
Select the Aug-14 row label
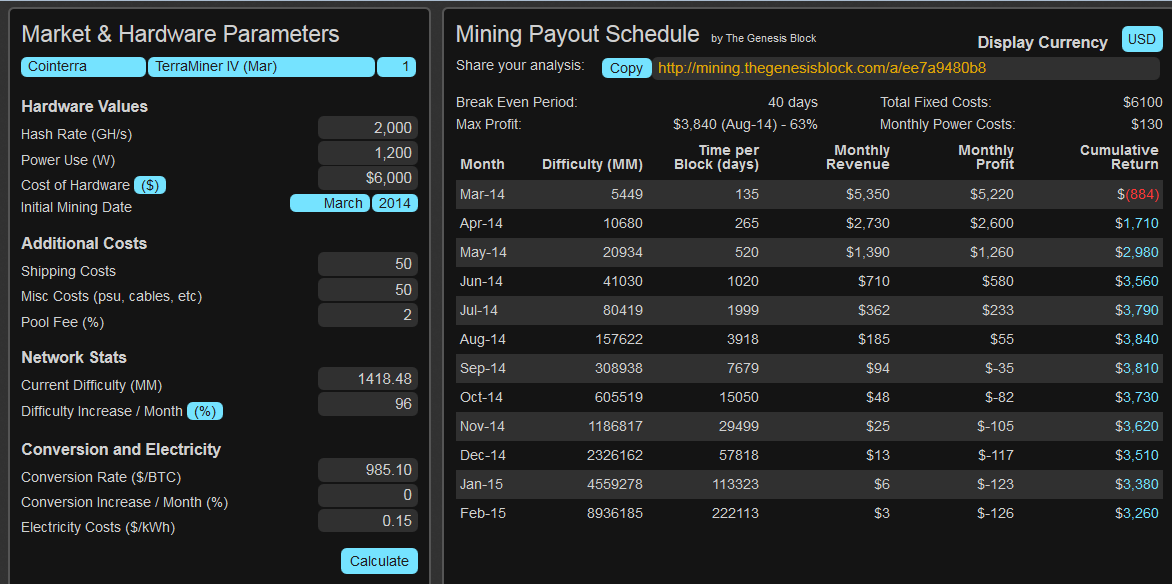click(483, 339)
